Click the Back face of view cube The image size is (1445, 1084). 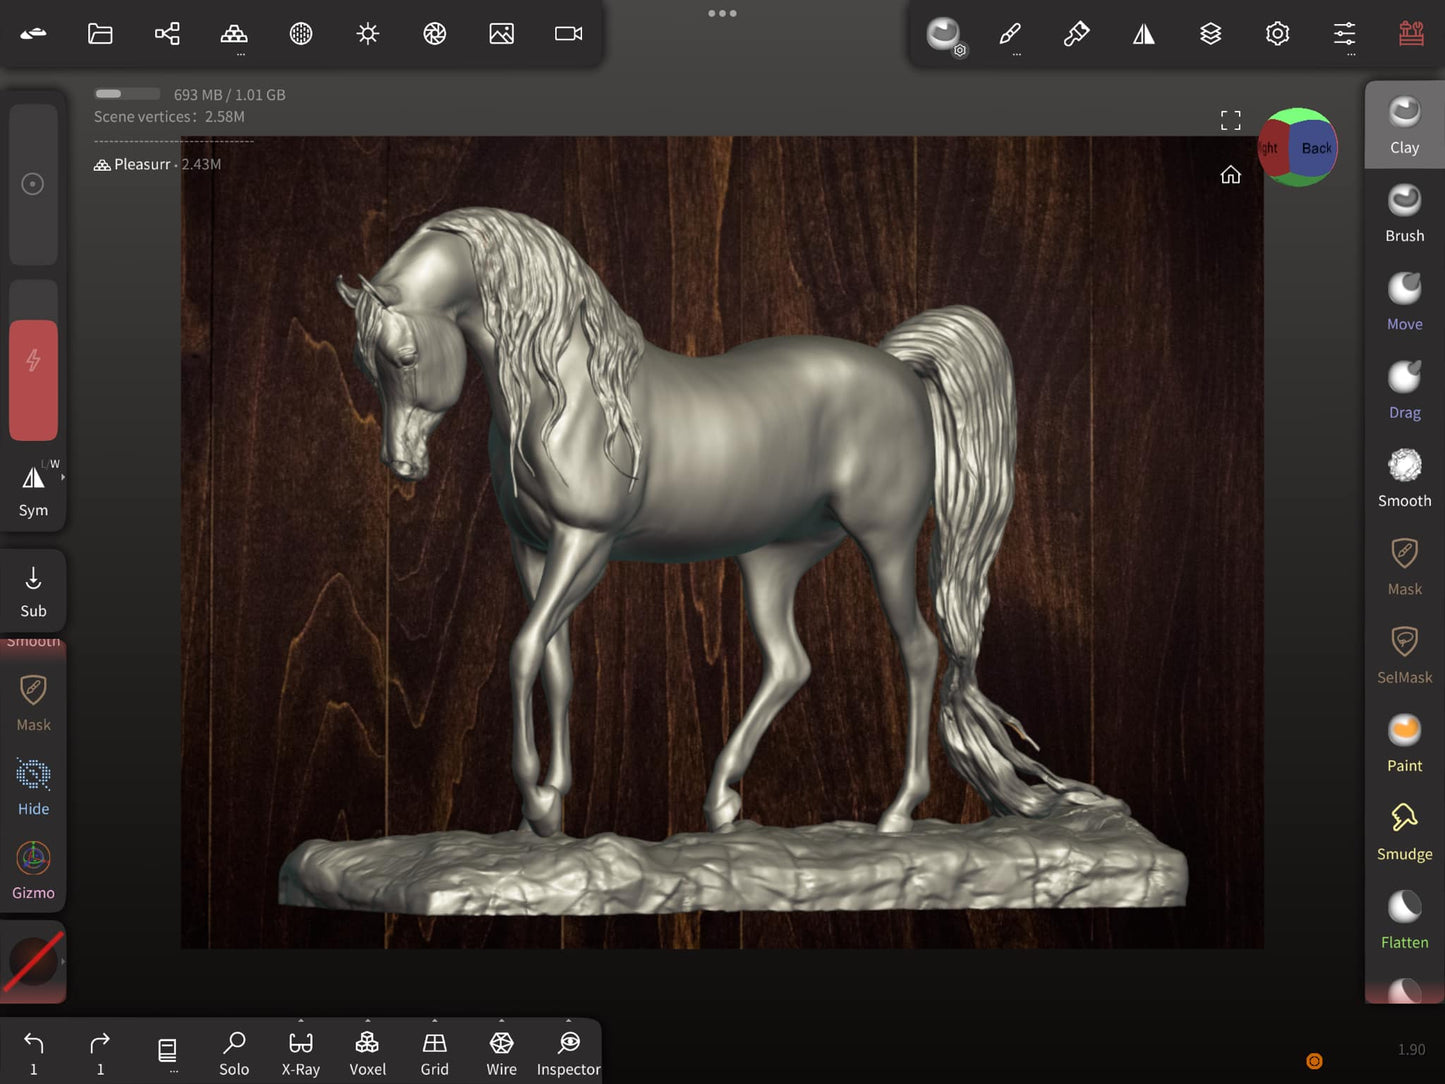(1315, 149)
